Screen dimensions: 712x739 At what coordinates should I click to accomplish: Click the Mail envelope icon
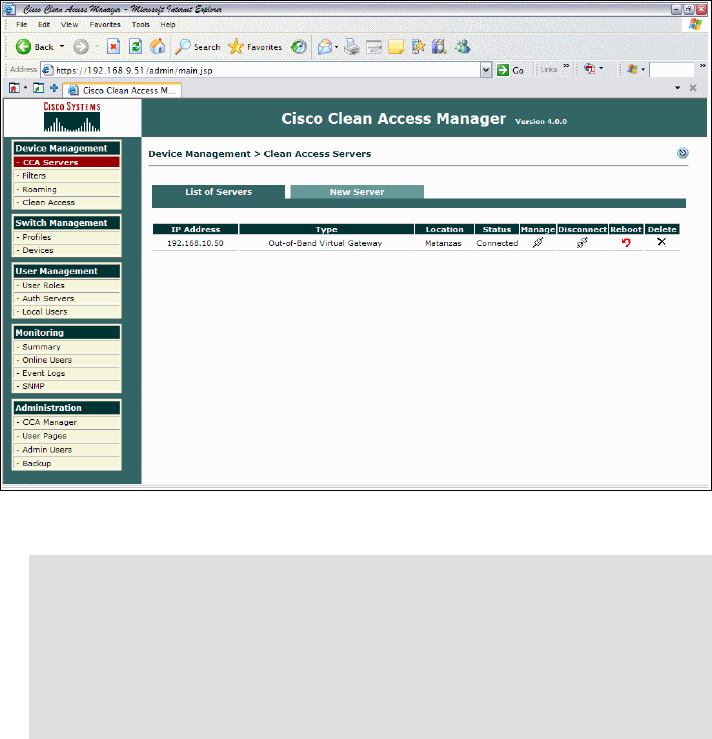[325, 47]
